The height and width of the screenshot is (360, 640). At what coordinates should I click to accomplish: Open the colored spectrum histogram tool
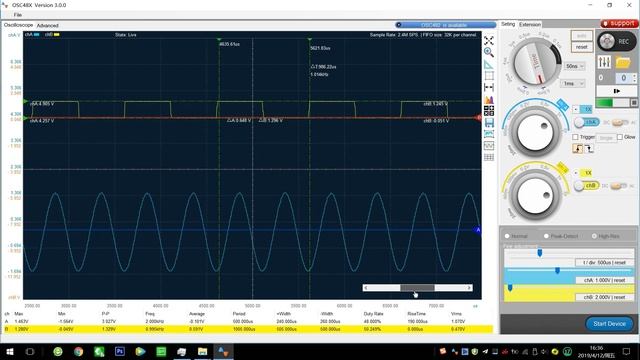point(489,99)
